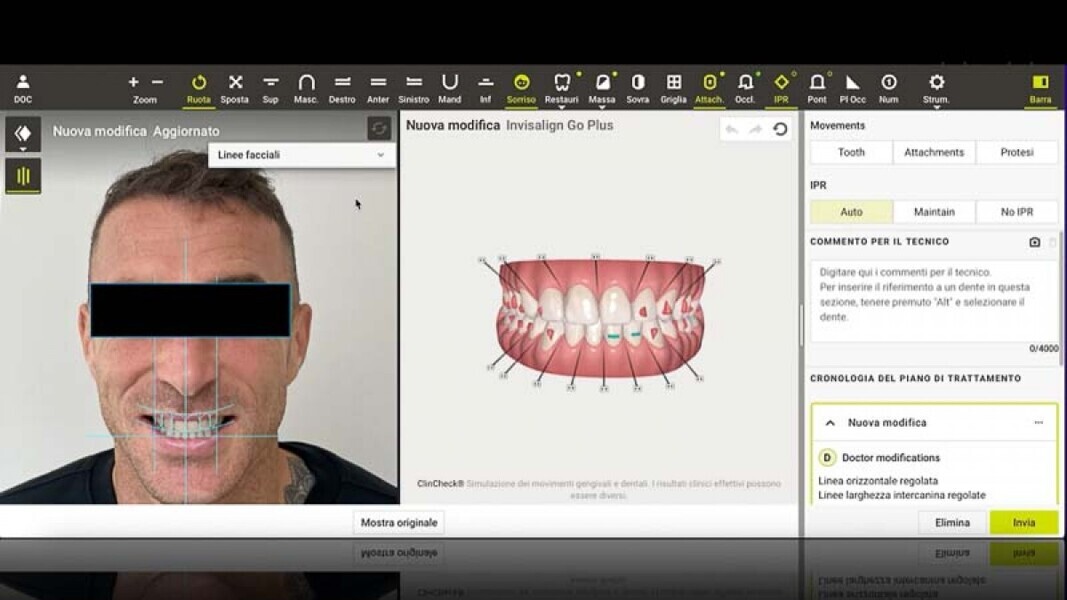Open the Linee facciali dropdown
1067x600 pixels.
point(301,155)
